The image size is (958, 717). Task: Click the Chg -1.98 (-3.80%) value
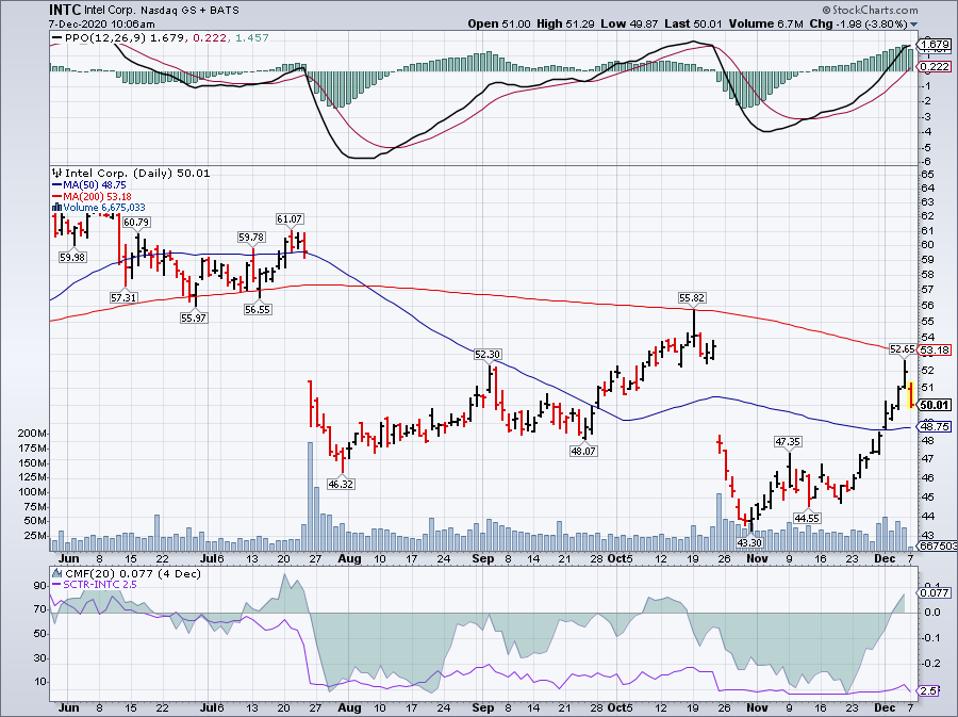pos(859,24)
